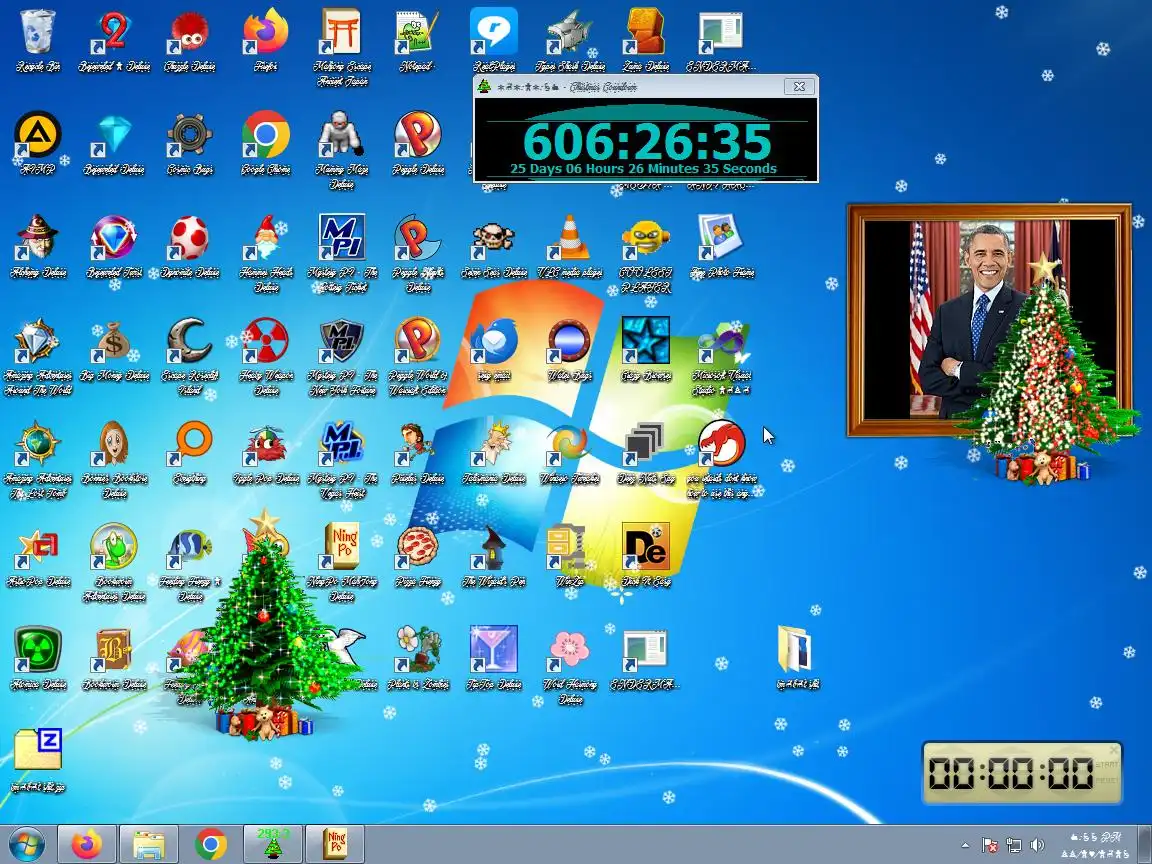The height and width of the screenshot is (864, 1152).
Task: Open NingPo MahJong Deluxe desktop shortcut
Action: 342,562
